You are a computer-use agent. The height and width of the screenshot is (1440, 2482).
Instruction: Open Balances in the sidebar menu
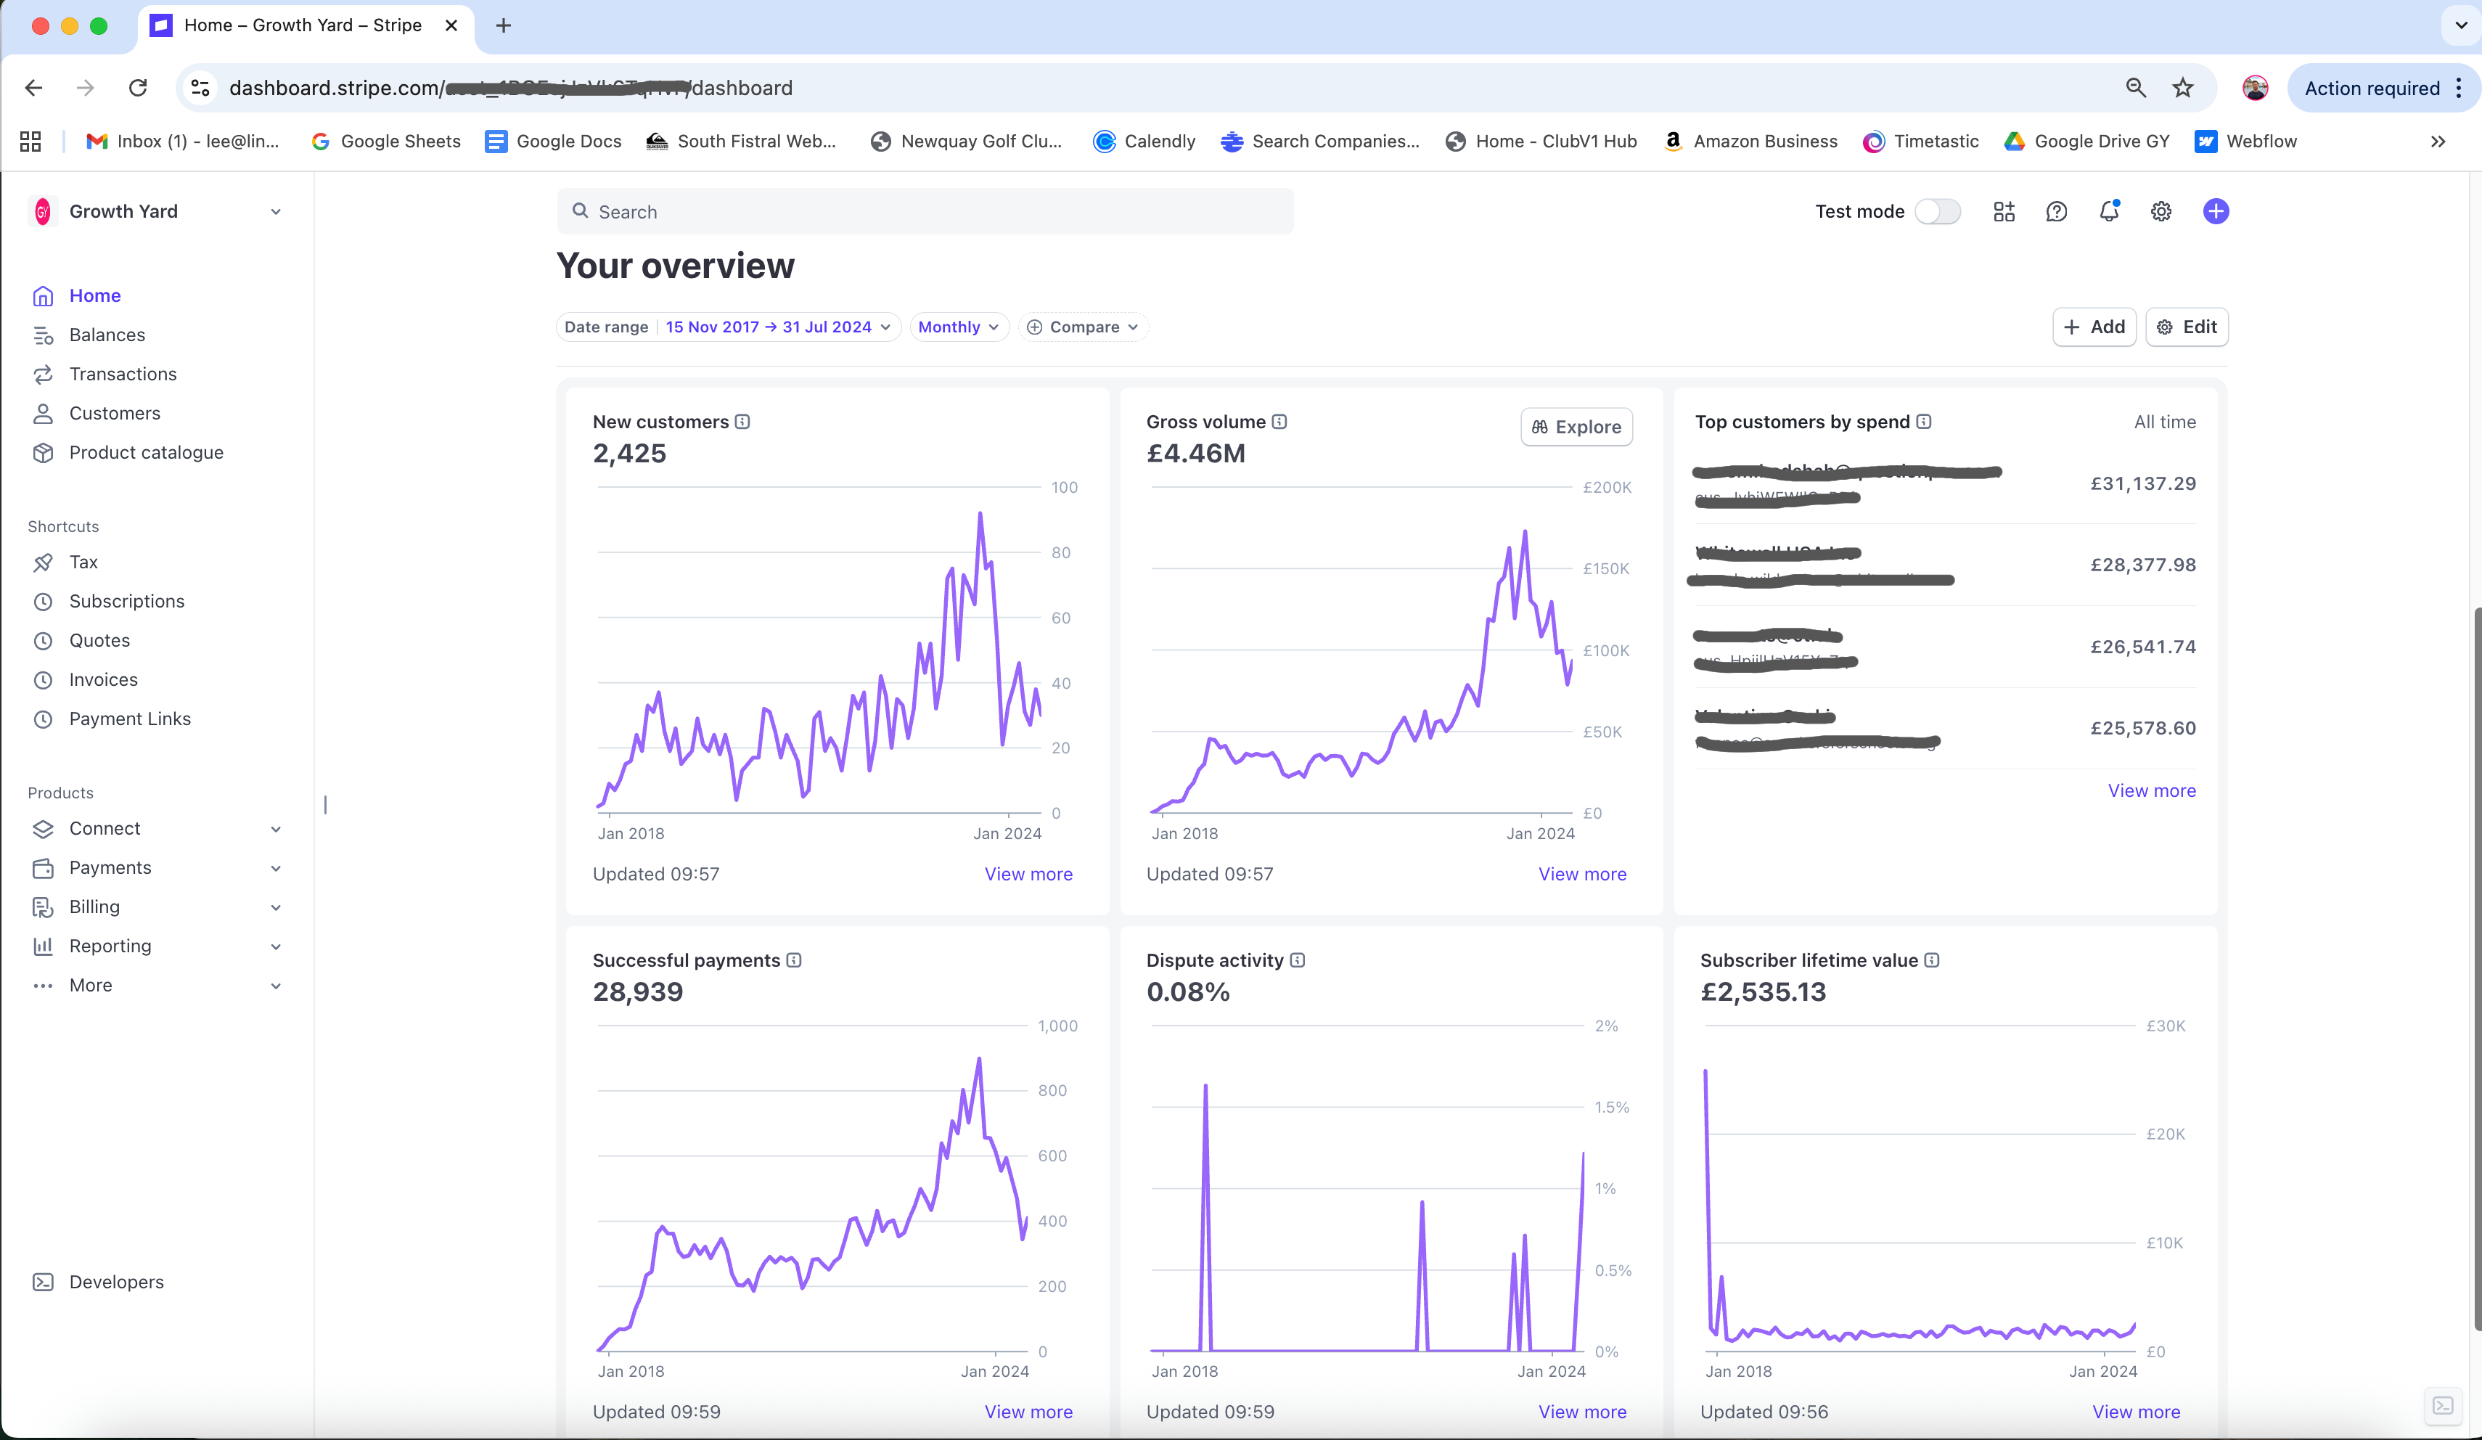pos(107,335)
